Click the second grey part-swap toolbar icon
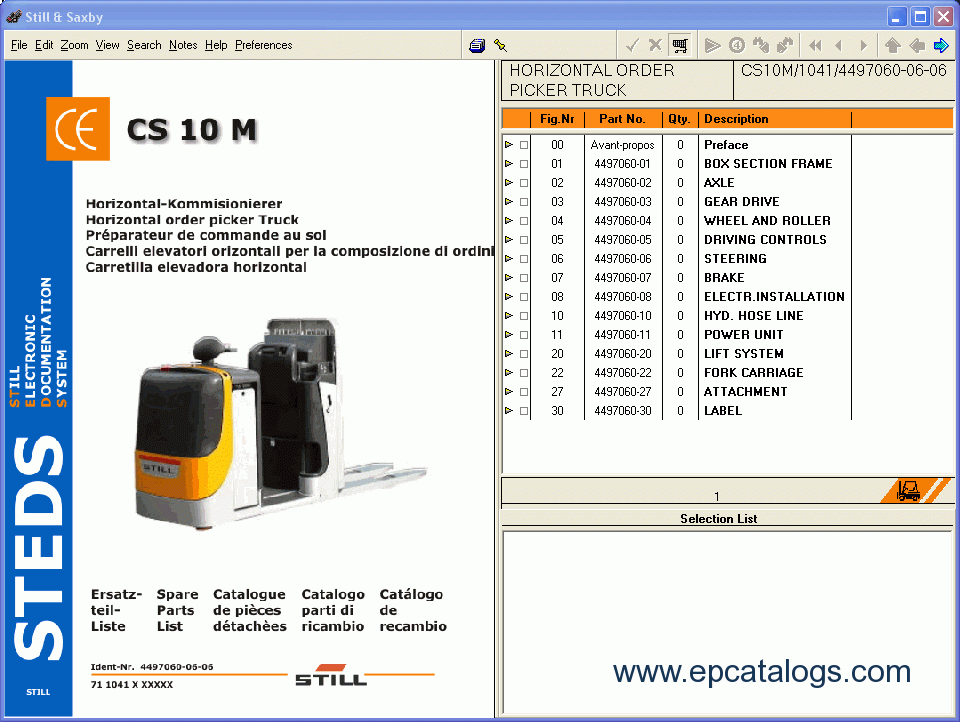The image size is (960, 722). (x=784, y=45)
